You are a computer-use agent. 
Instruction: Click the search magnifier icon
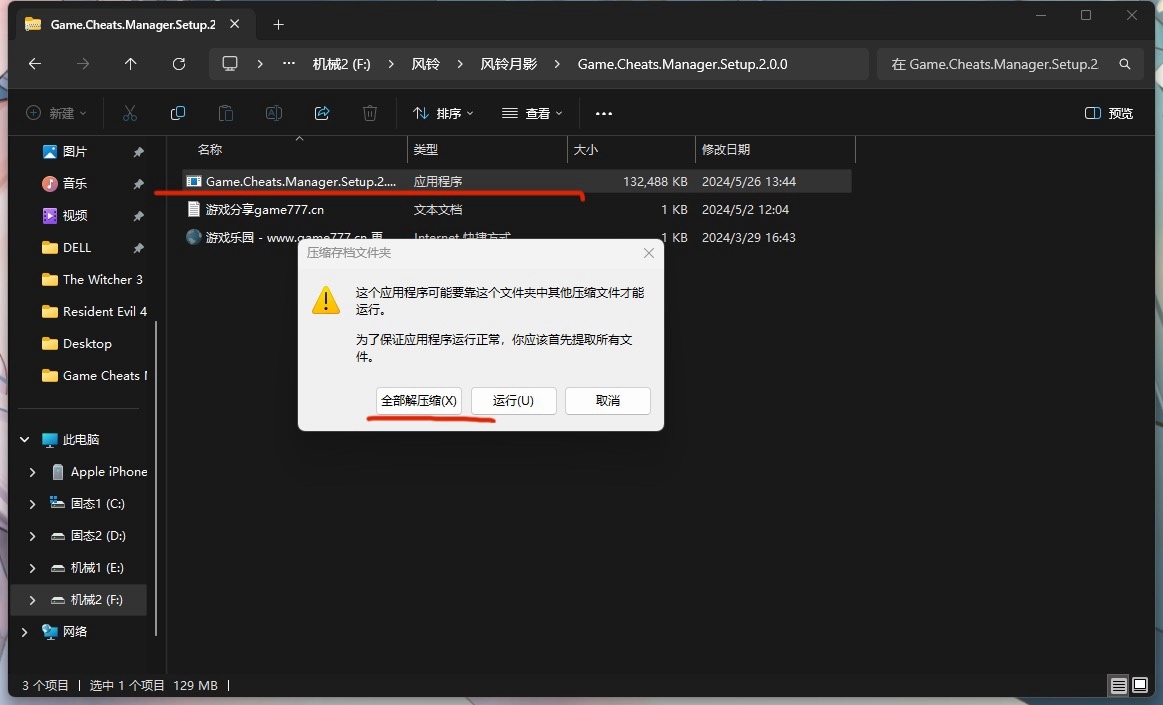pyautogui.click(x=1124, y=64)
